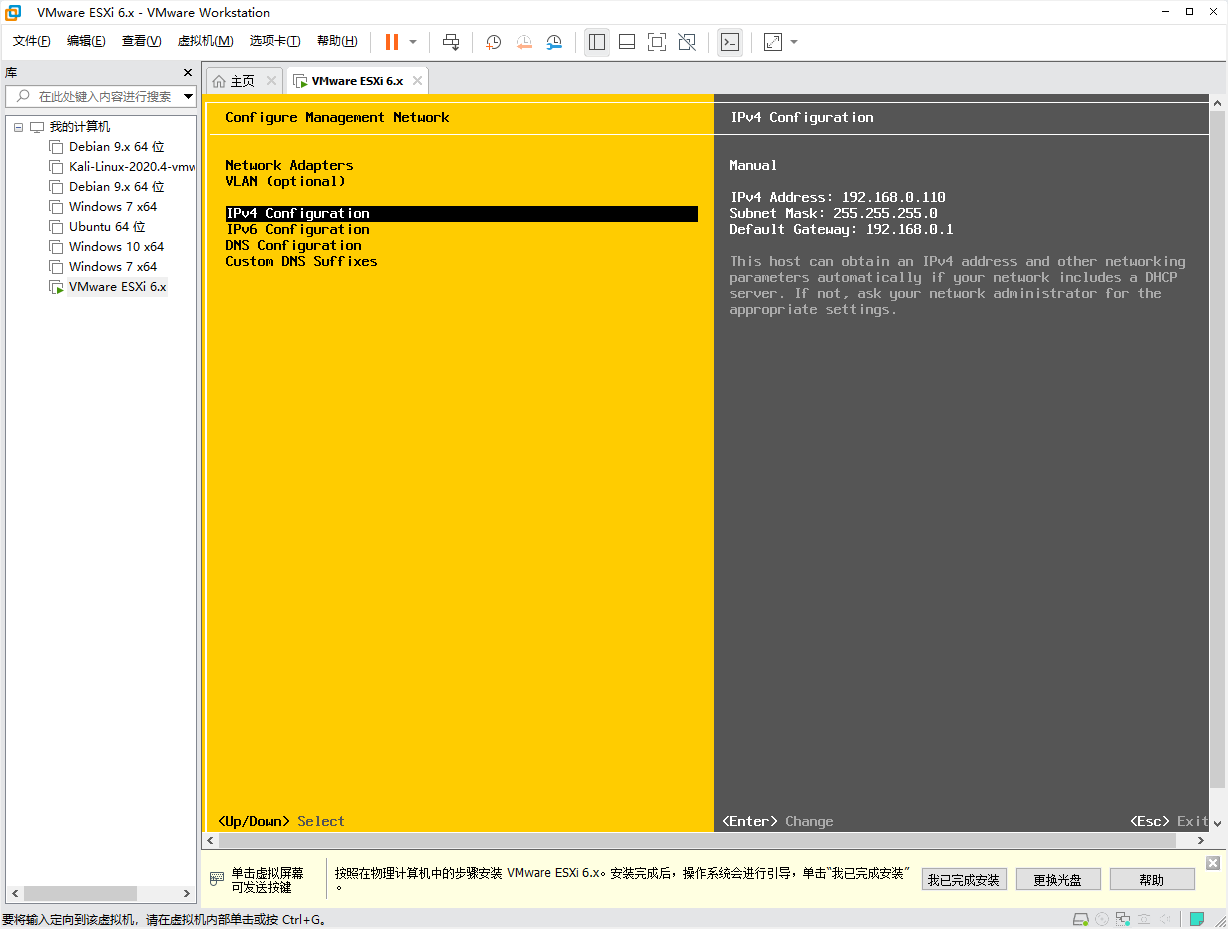Click the keyboard icon in the hint bar
Screen dimensions: 1228x929
[x=217, y=879]
